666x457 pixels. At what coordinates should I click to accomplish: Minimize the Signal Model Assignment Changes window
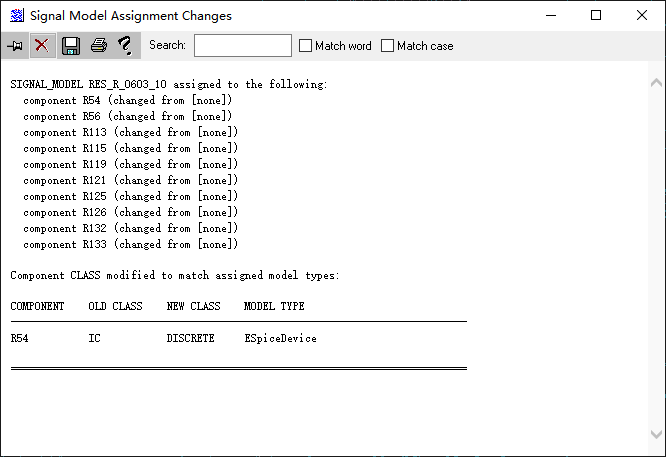click(551, 16)
